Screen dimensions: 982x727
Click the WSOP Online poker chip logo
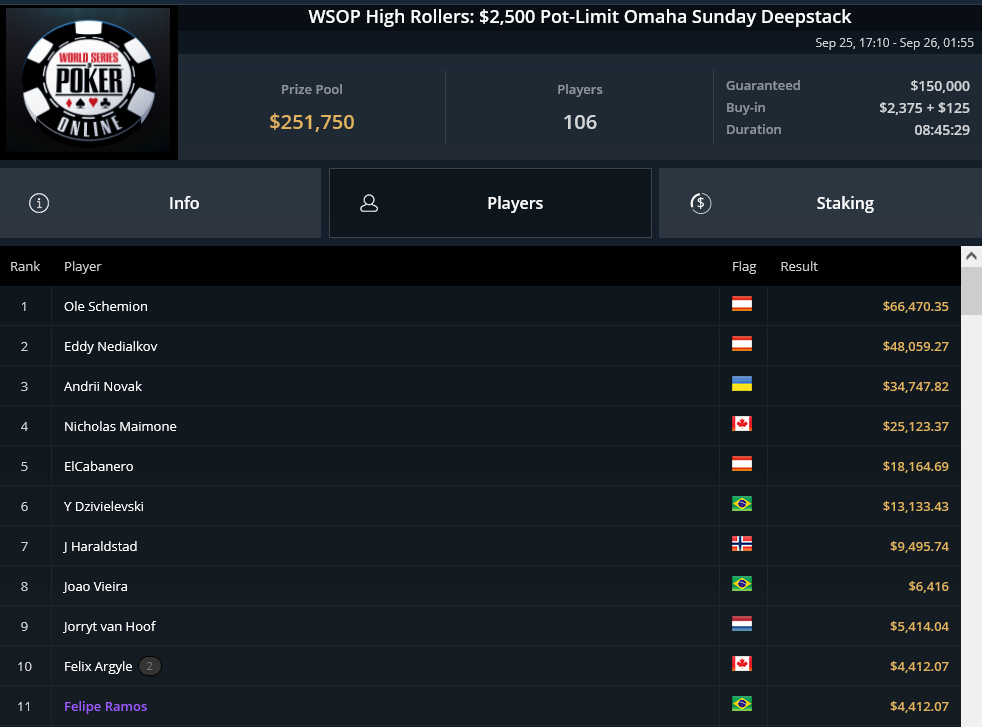[89, 80]
